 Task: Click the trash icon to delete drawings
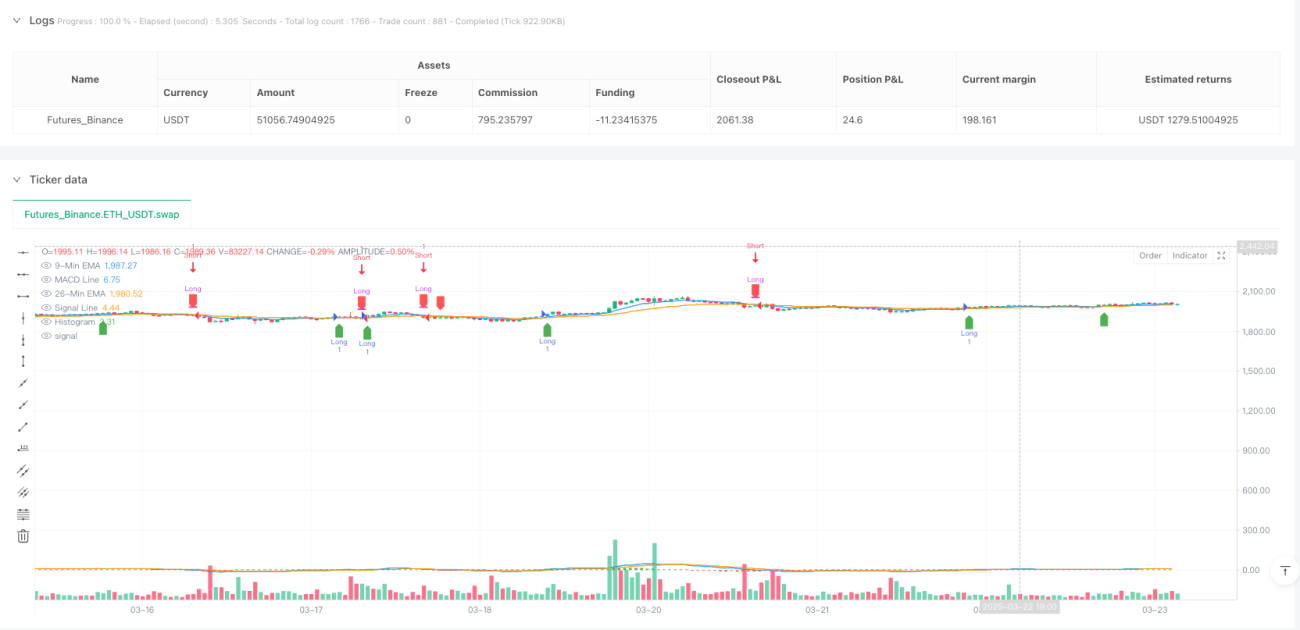(23, 536)
